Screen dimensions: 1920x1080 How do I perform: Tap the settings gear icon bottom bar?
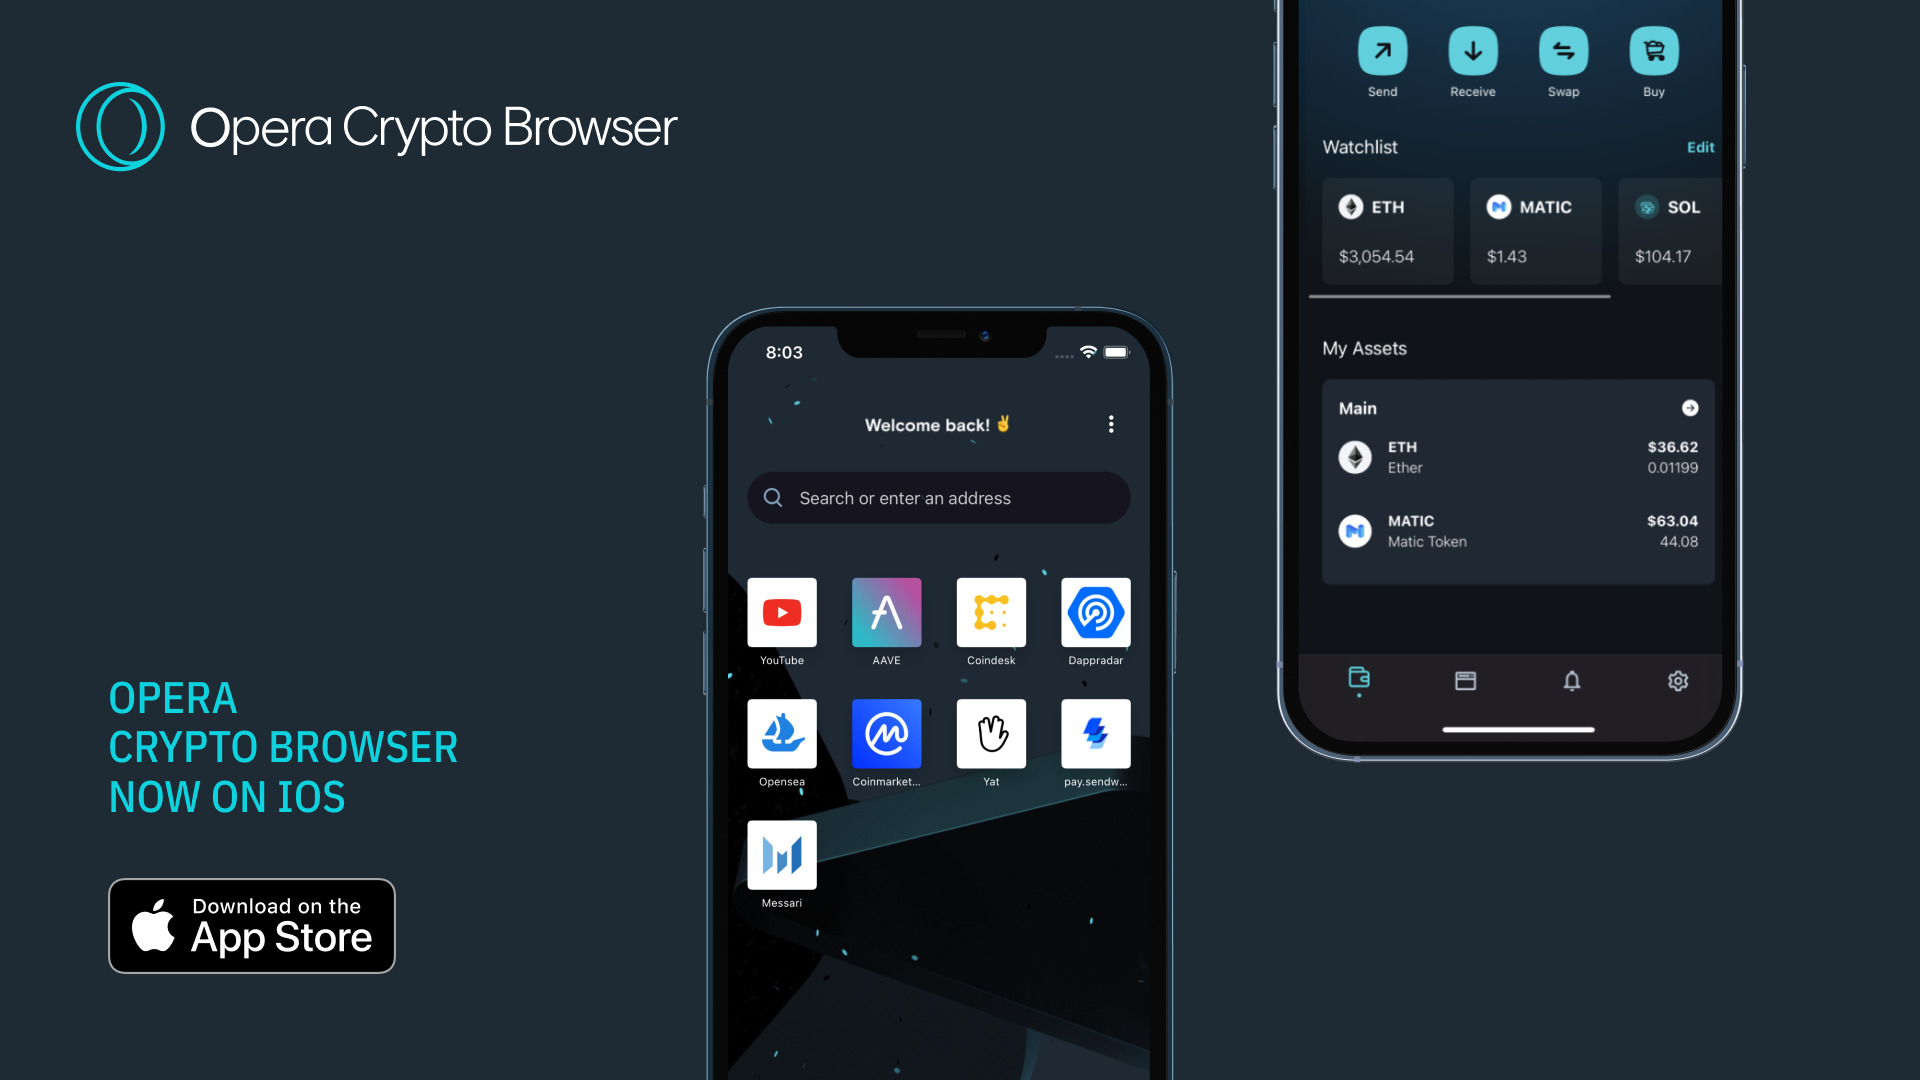(x=1677, y=680)
